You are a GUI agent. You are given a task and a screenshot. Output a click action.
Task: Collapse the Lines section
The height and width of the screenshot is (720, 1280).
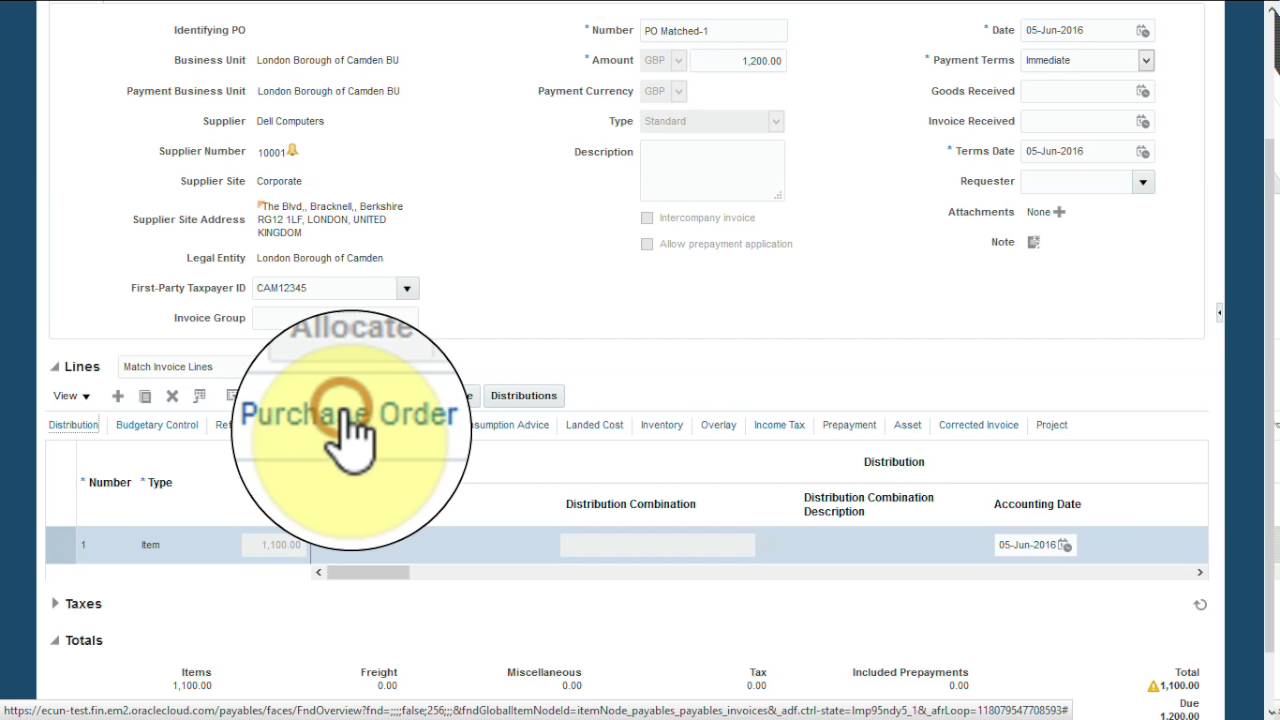point(55,367)
